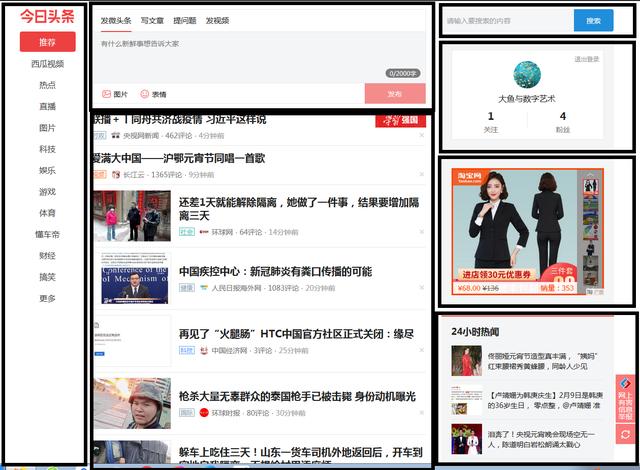Viewport: 640px width, 470px height.
Task: Dismiss the 环球时报 article with its X
Action: (422, 412)
